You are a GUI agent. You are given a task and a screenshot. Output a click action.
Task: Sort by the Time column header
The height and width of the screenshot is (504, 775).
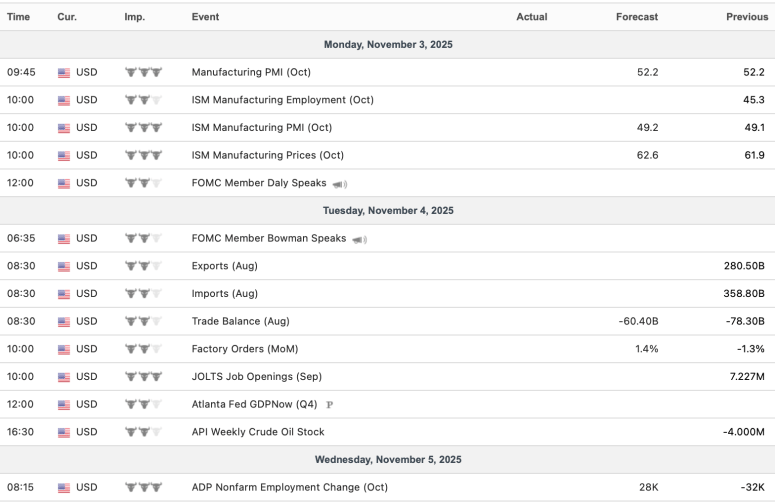pos(19,17)
